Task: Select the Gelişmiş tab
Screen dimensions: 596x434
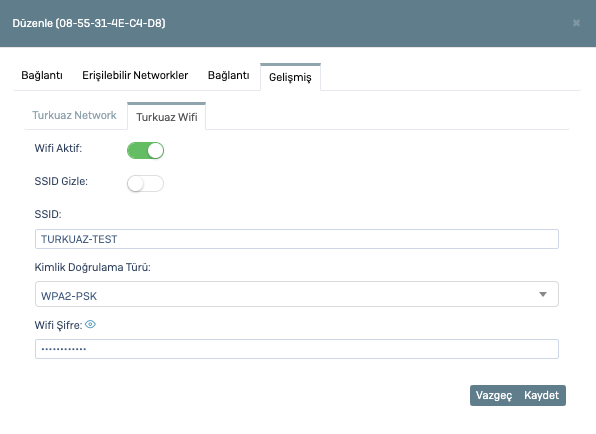Action: (290, 77)
